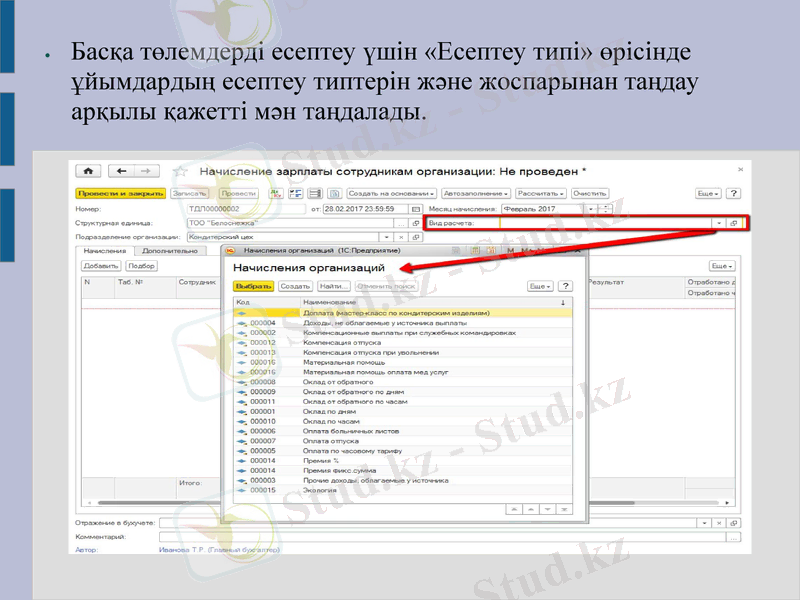Image resolution: width=800 pixels, height=600 pixels.
Task: Open the Рассчитать dropdown
Action: tap(541, 192)
